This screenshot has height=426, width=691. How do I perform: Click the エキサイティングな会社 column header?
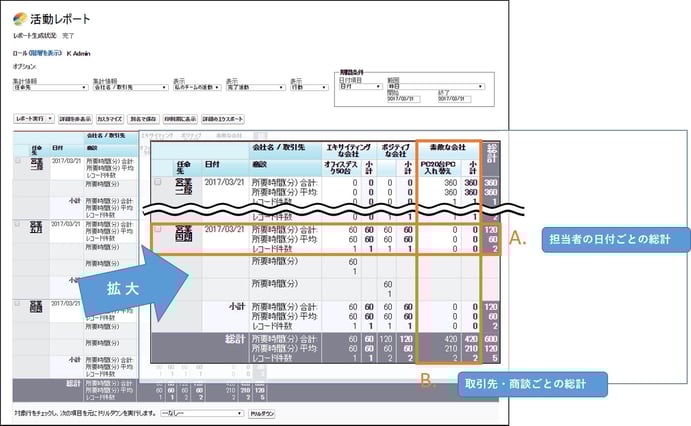[x=349, y=150]
